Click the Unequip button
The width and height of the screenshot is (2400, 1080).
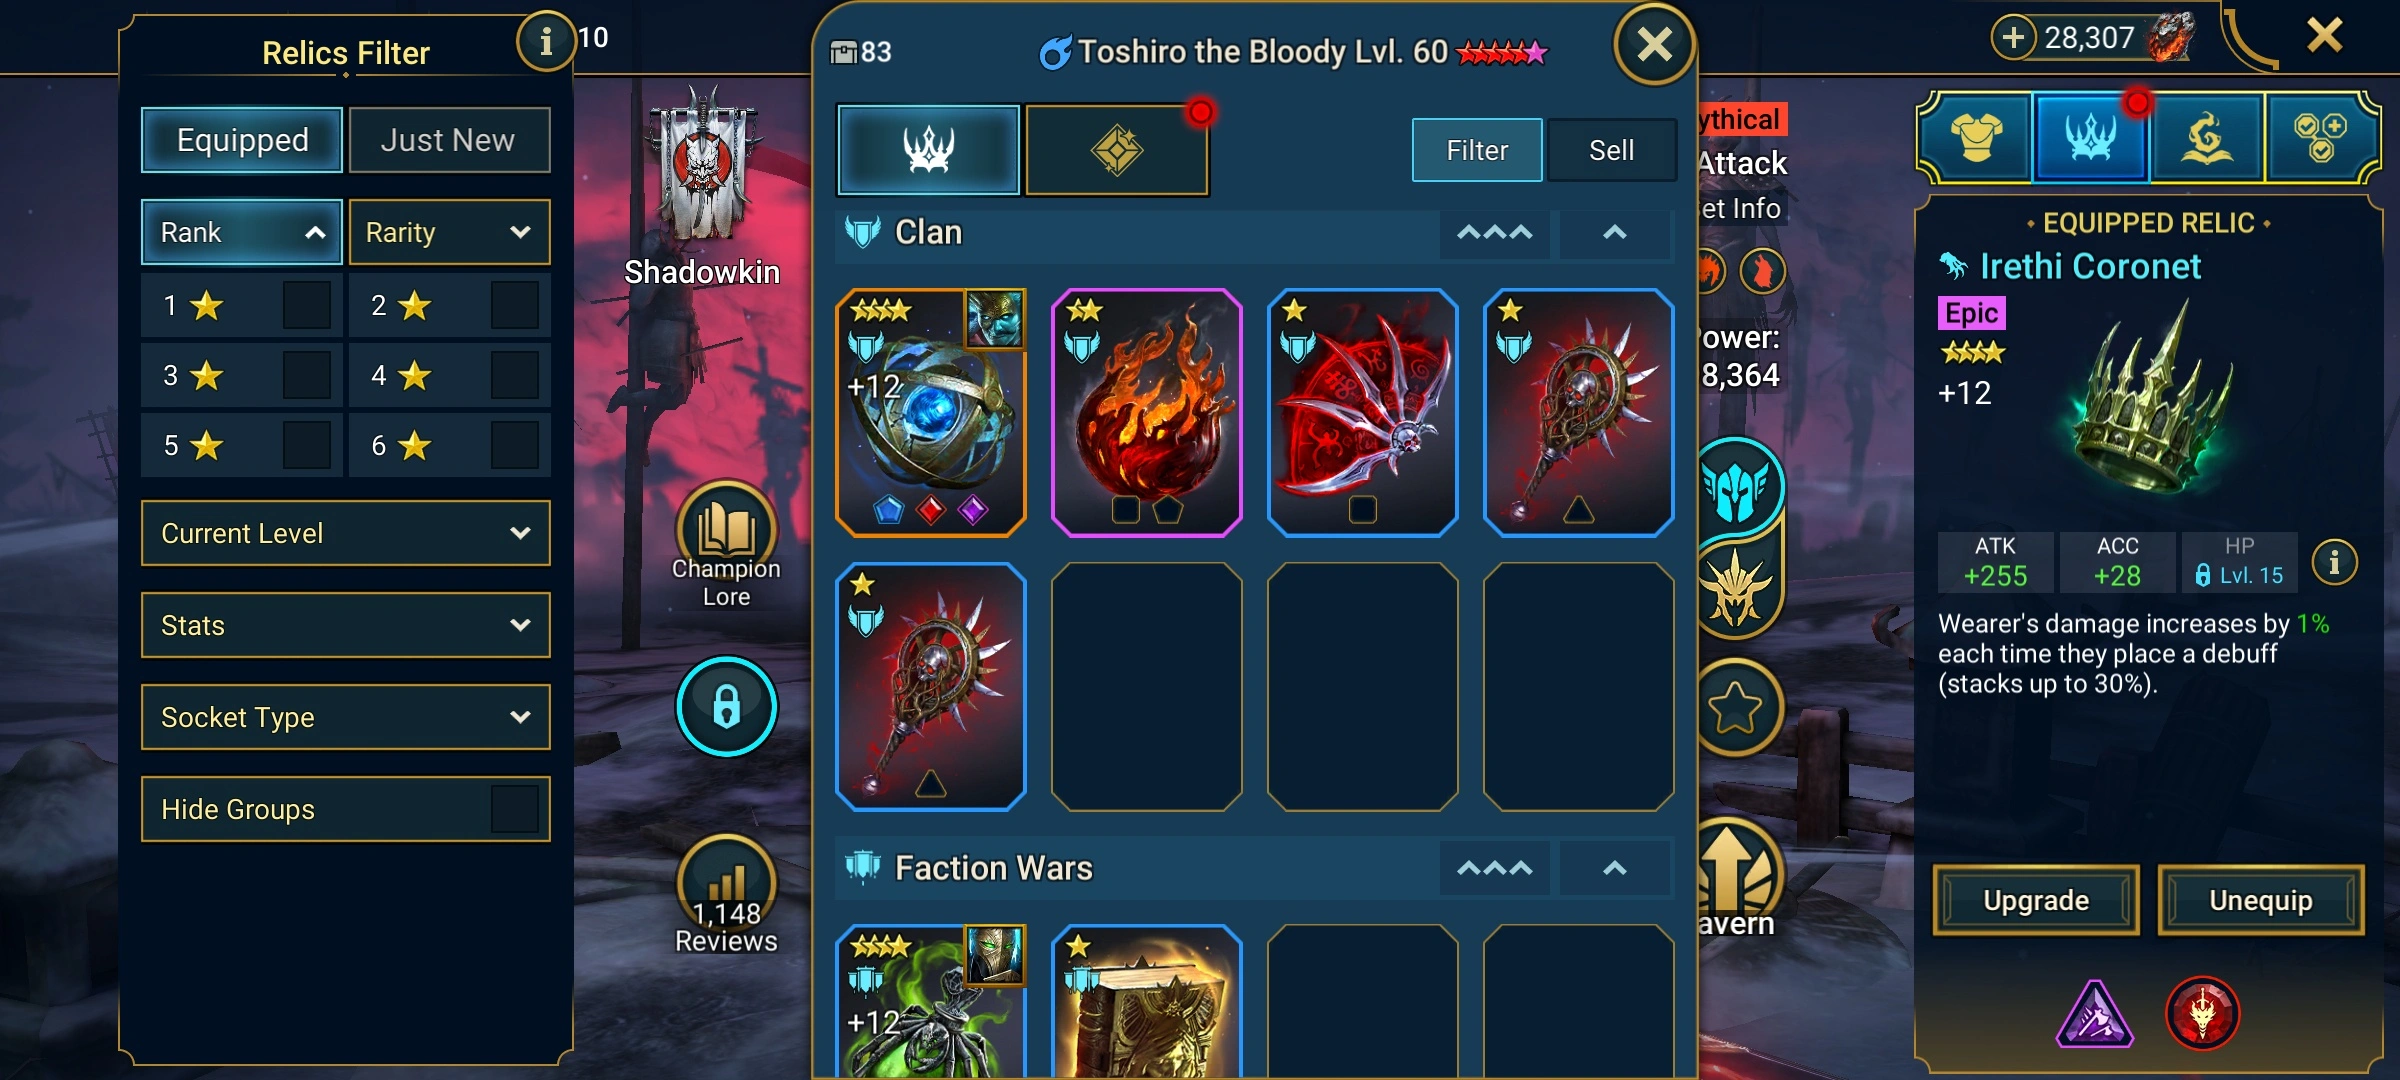click(x=2261, y=900)
